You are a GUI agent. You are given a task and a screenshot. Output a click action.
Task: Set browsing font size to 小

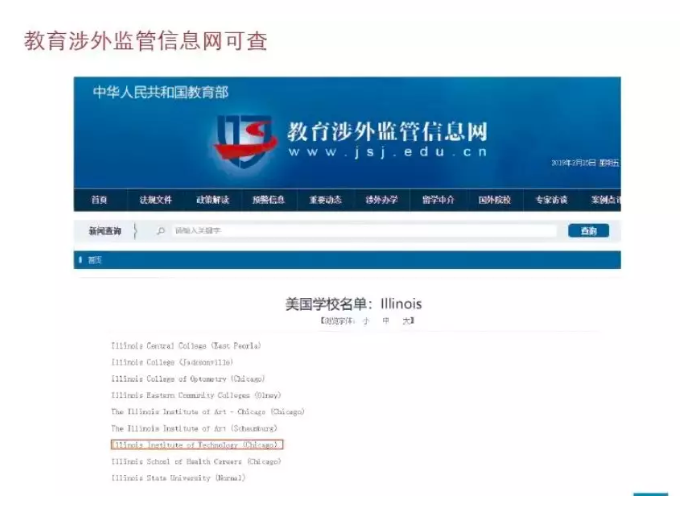click(366, 321)
